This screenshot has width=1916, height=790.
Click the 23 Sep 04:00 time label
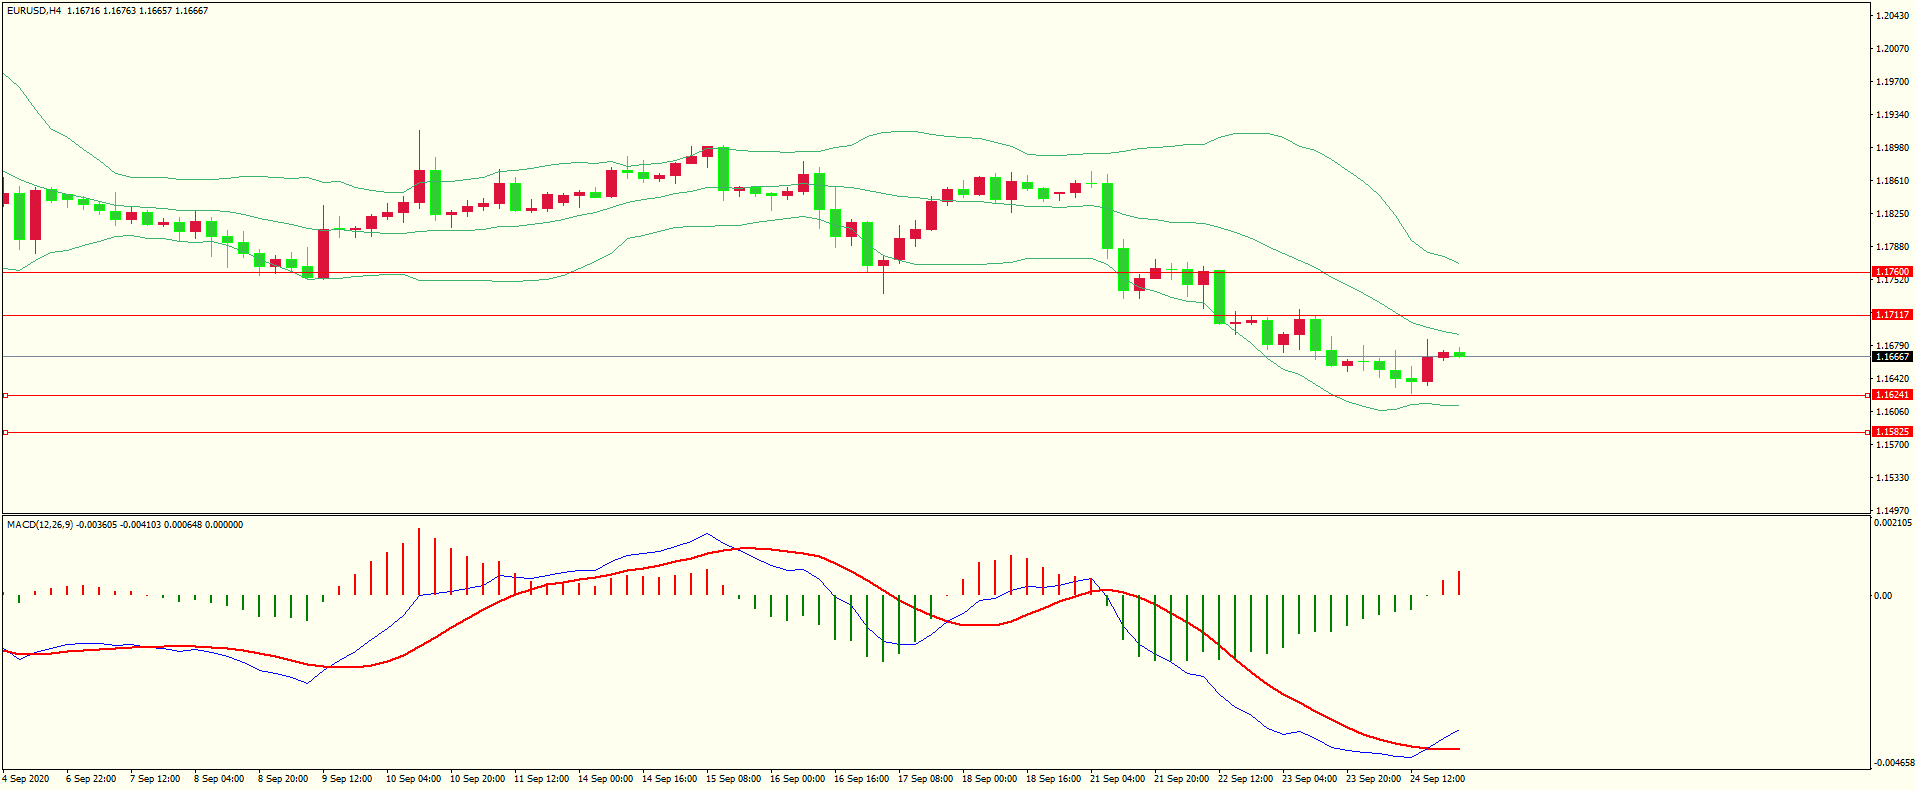pyautogui.click(x=1309, y=779)
